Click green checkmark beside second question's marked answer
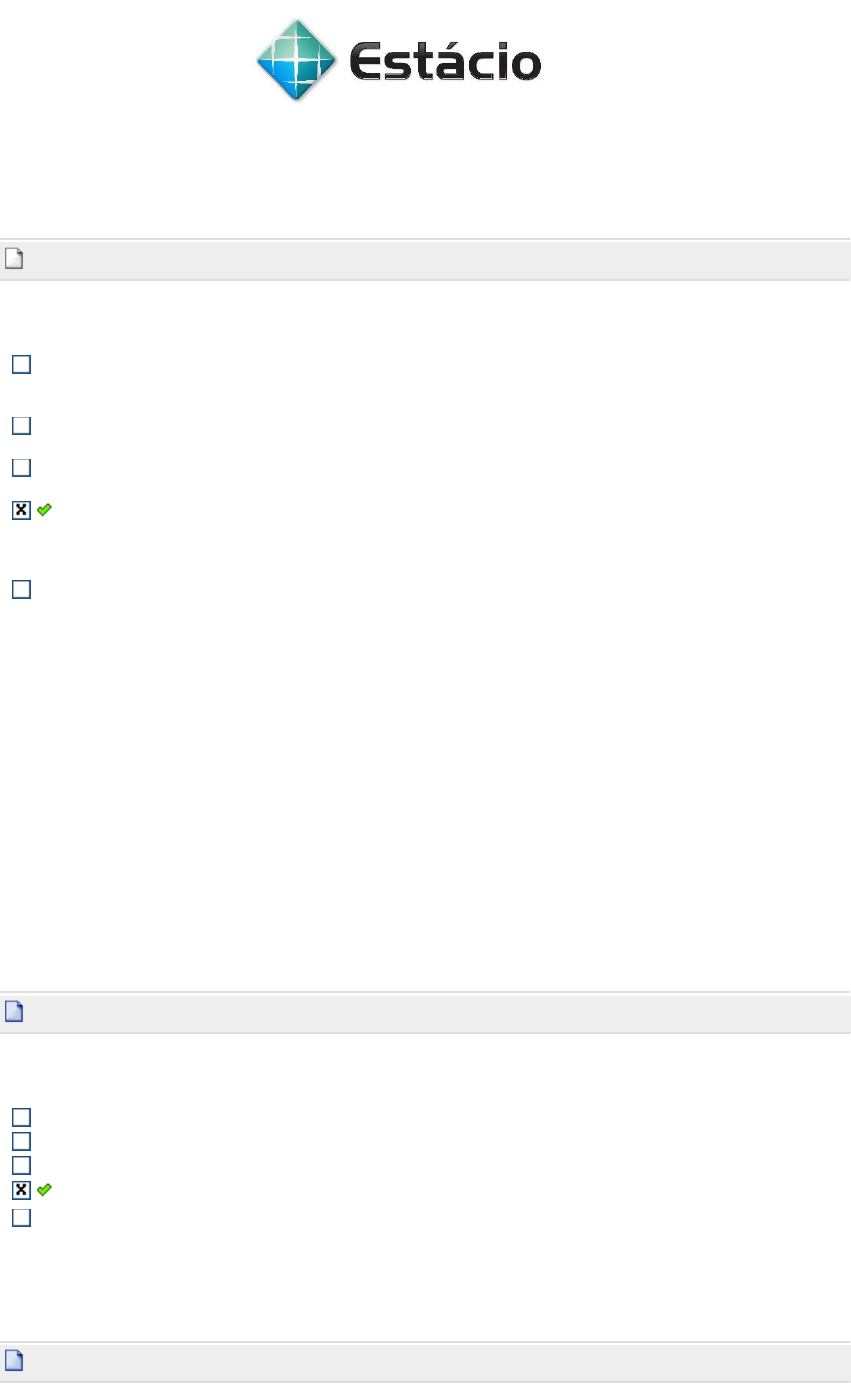The height and width of the screenshot is (1393, 851). pyautogui.click(x=44, y=1190)
